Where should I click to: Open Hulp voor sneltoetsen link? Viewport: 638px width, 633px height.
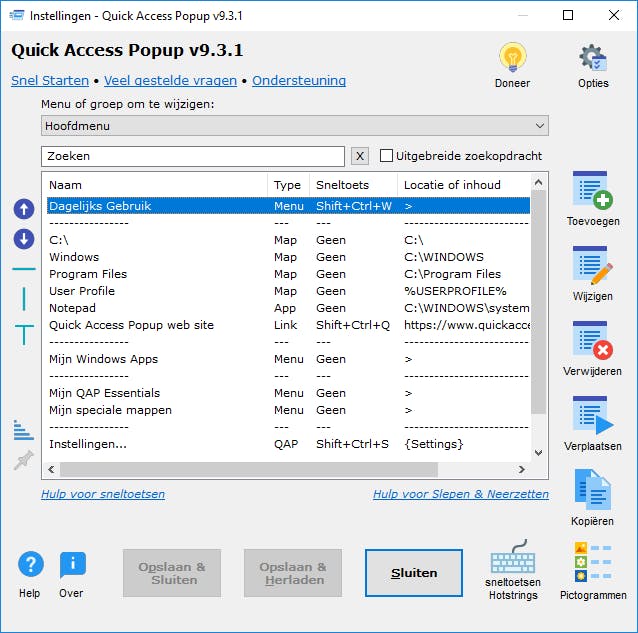coord(103,494)
